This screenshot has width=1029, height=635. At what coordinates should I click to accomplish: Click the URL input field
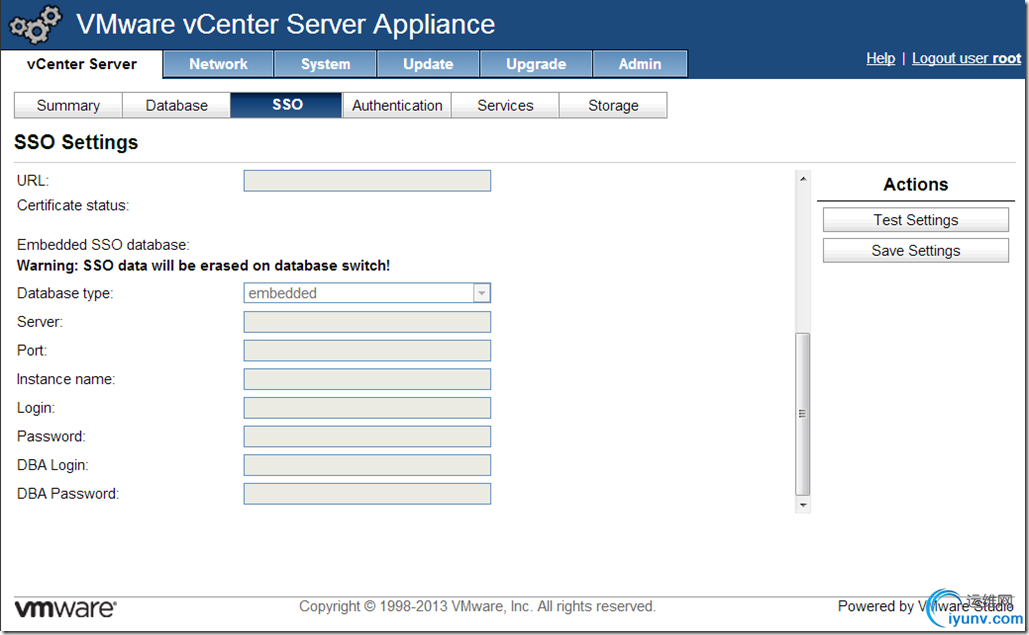pyautogui.click(x=367, y=181)
